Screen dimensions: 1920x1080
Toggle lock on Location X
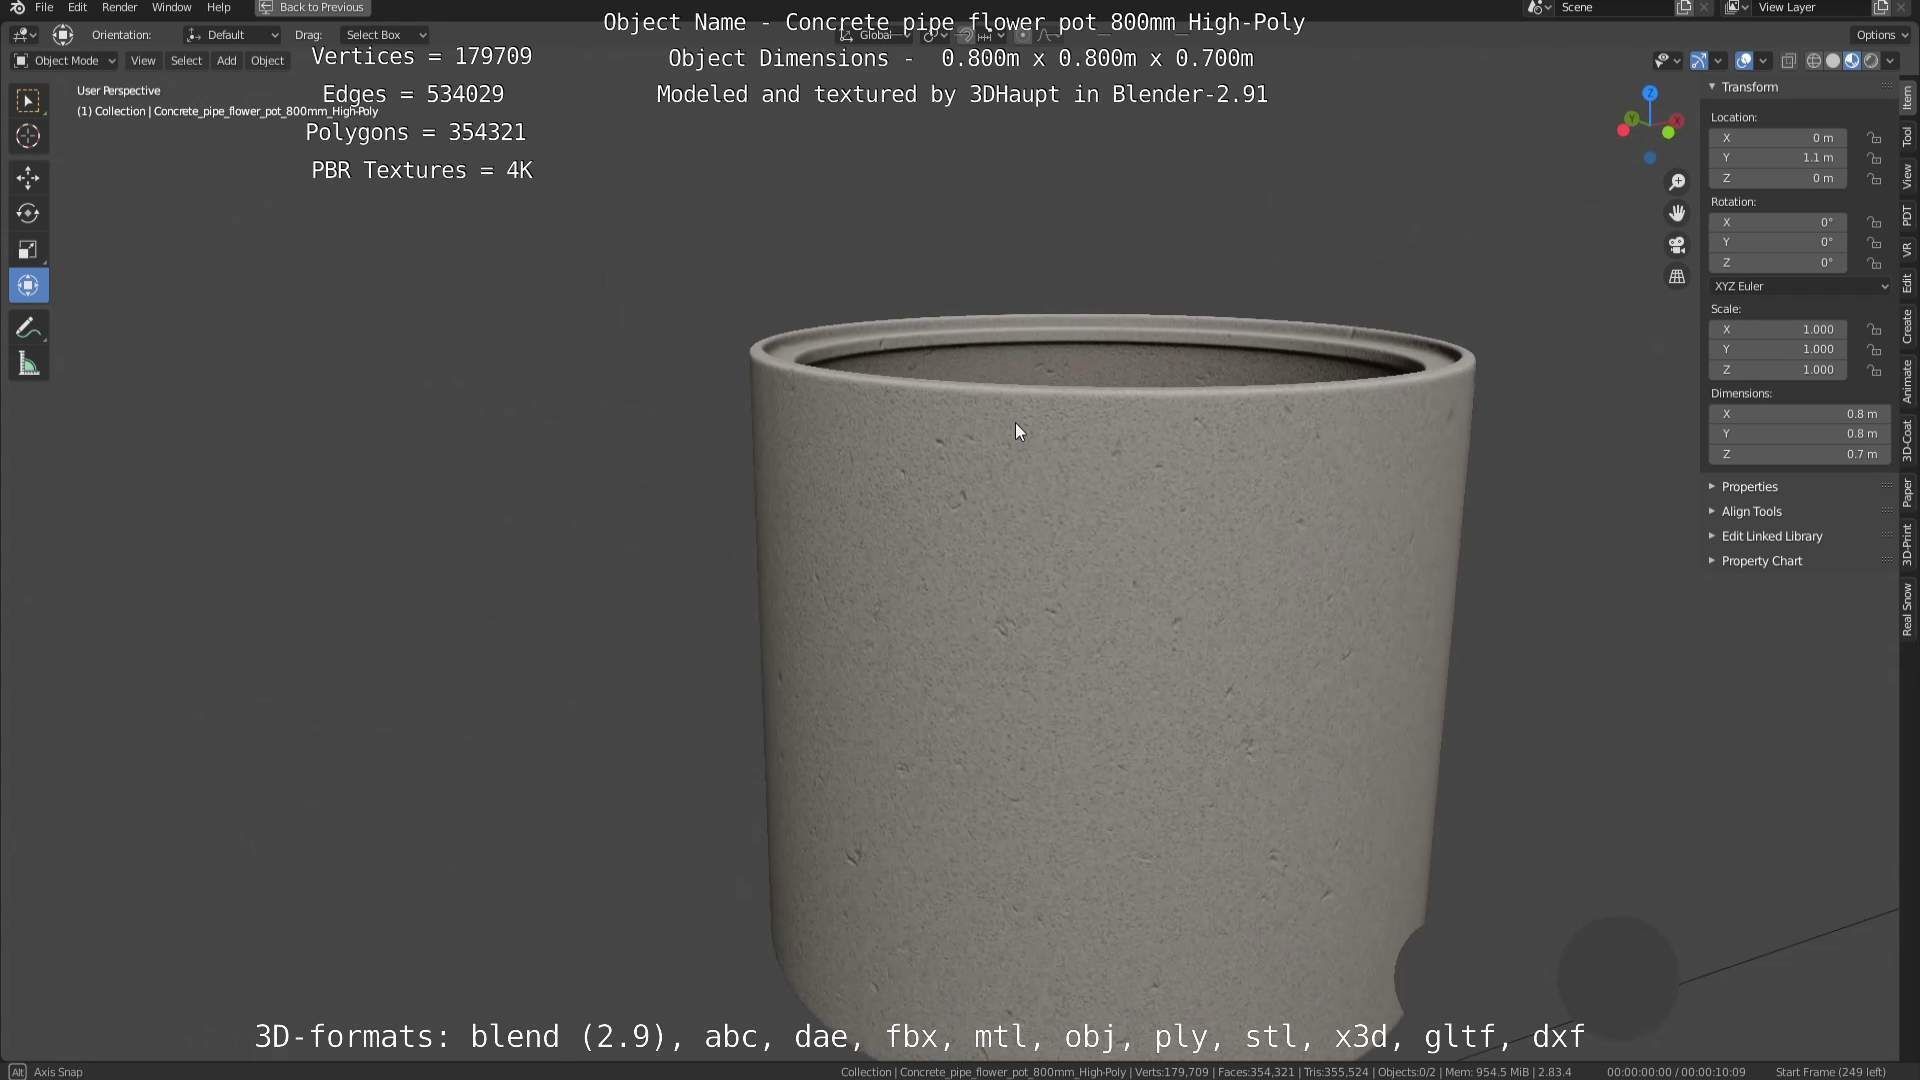[1875, 138]
